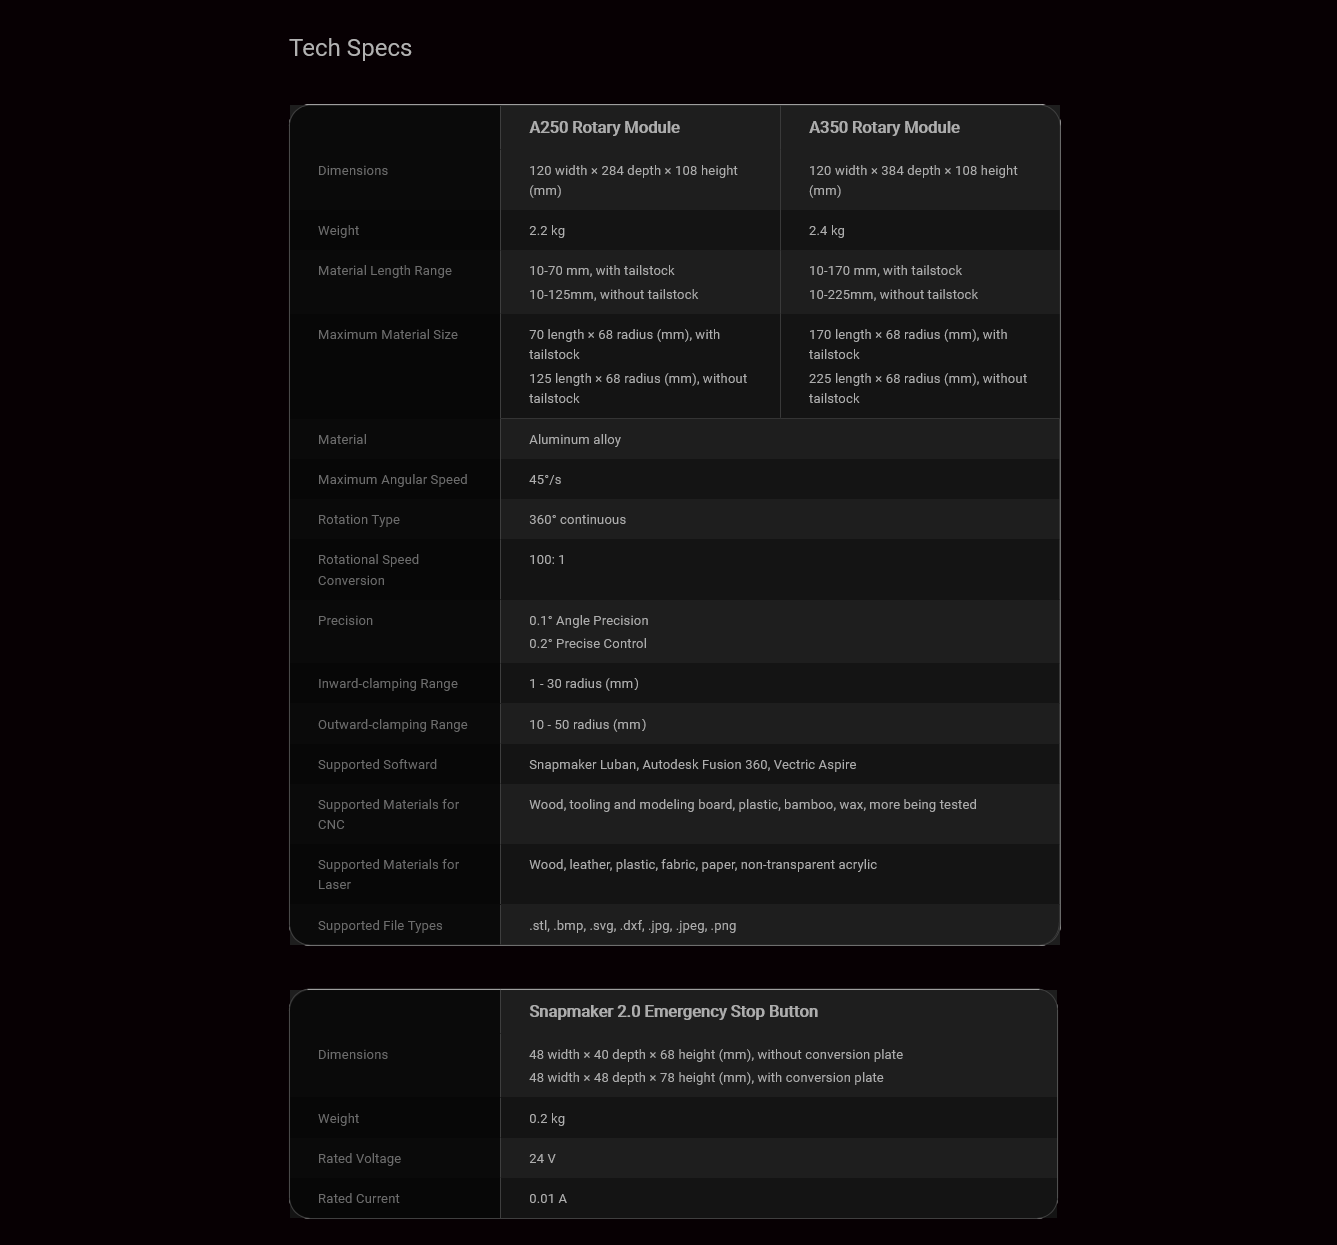Click the 'Snapmaker Luban, Autodesk Fusion 360' software list

[693, 765]
